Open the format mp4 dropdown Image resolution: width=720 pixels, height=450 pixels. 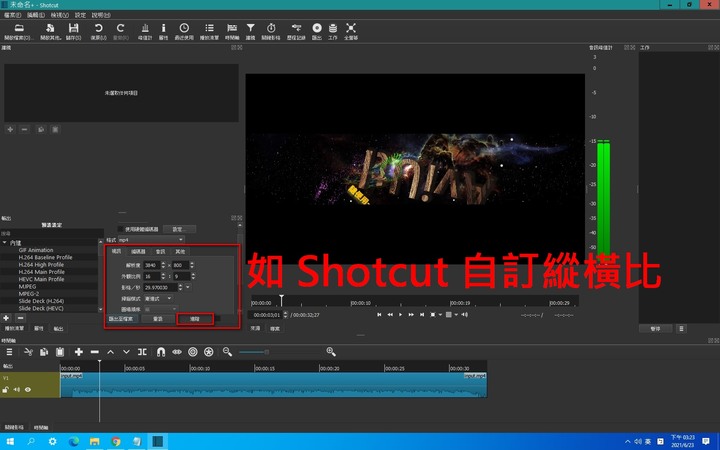151,240
